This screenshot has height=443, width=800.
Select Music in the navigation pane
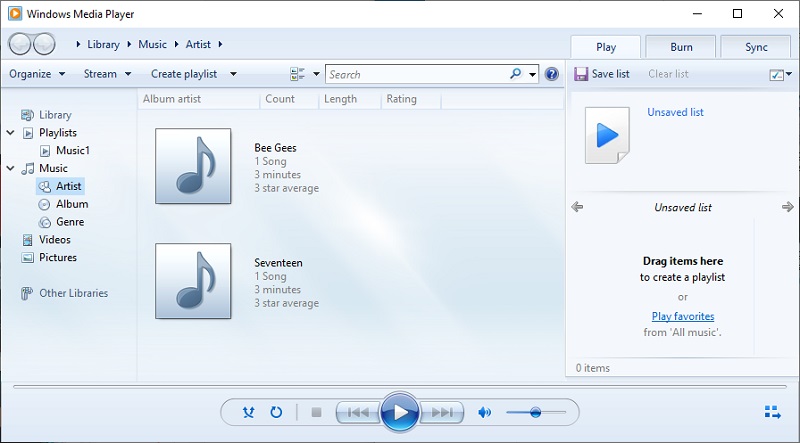tap(53, 168)
